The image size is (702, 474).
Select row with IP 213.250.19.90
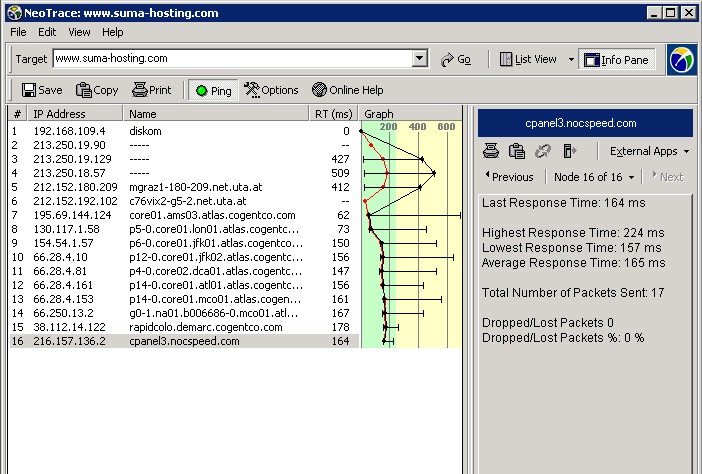(x=184, y=145)
